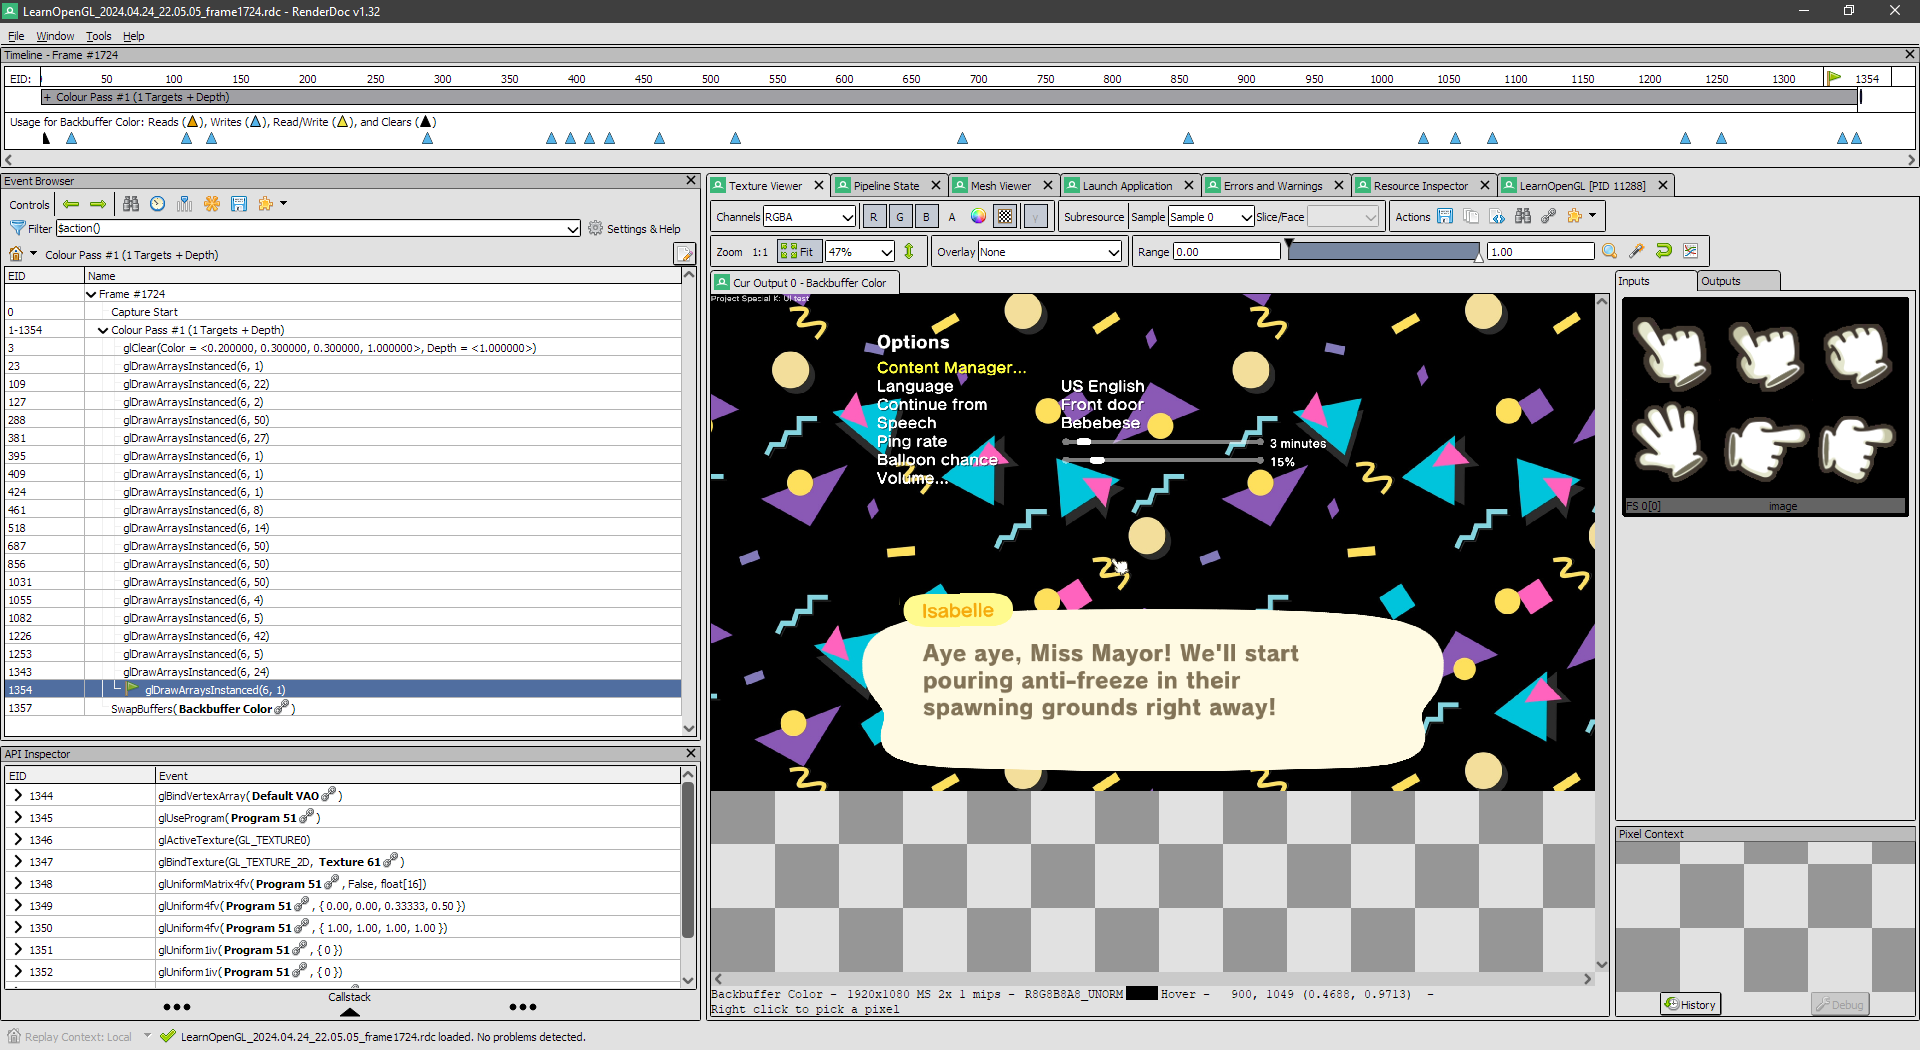Toggle the histogram icon next to range
Screen dimensions: 1920x1050
tap(1691, 251)
